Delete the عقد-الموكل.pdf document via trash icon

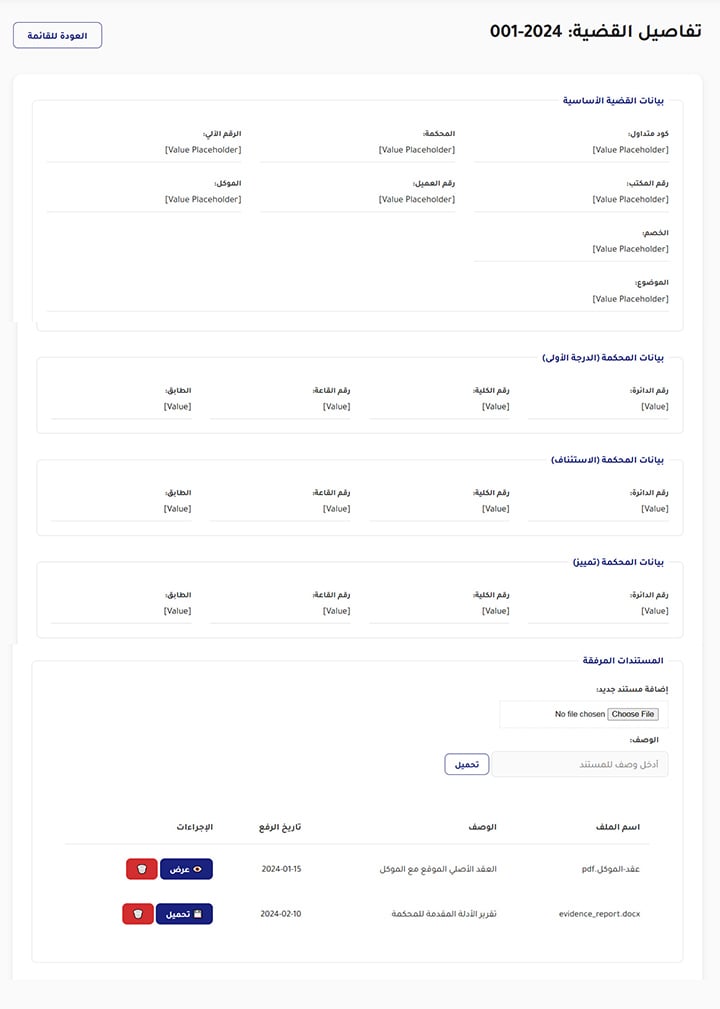click(142, 869)
